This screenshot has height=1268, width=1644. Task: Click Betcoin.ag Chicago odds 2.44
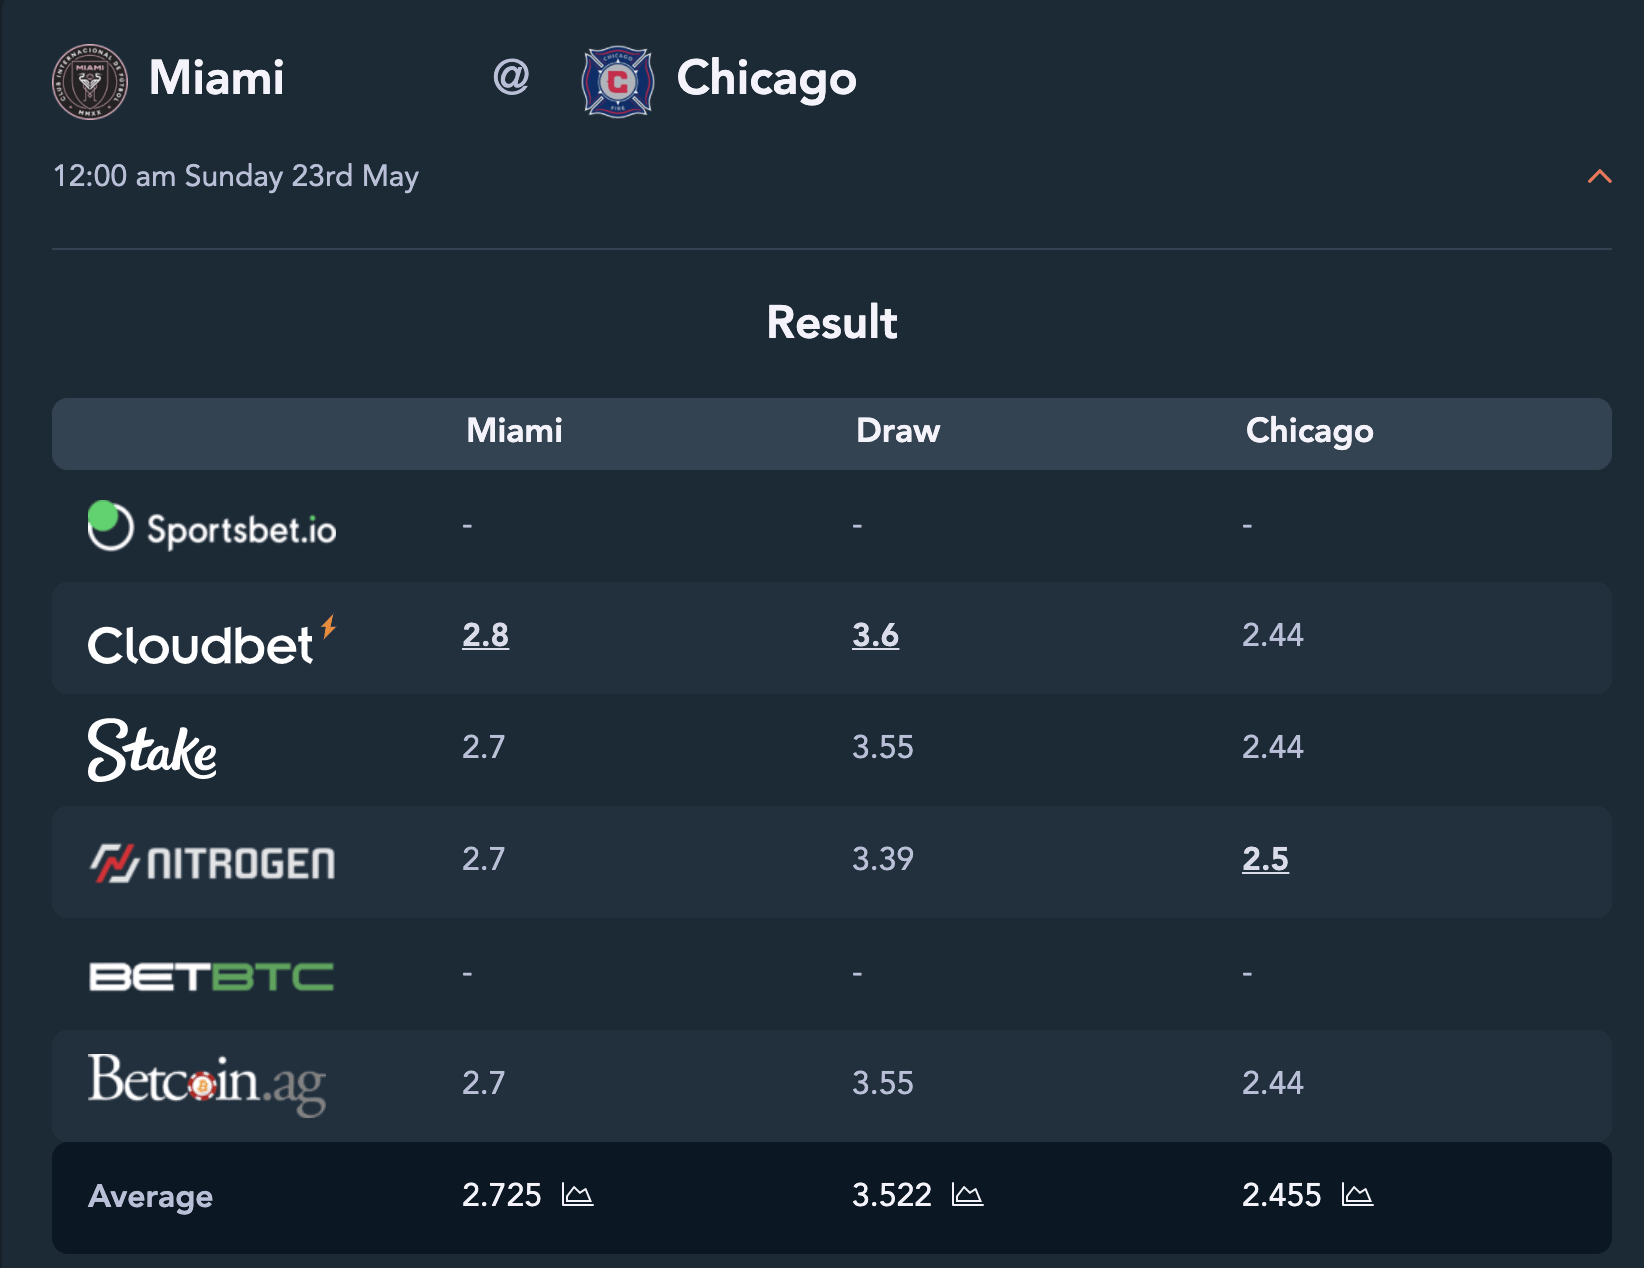tap(1272, 1083)
